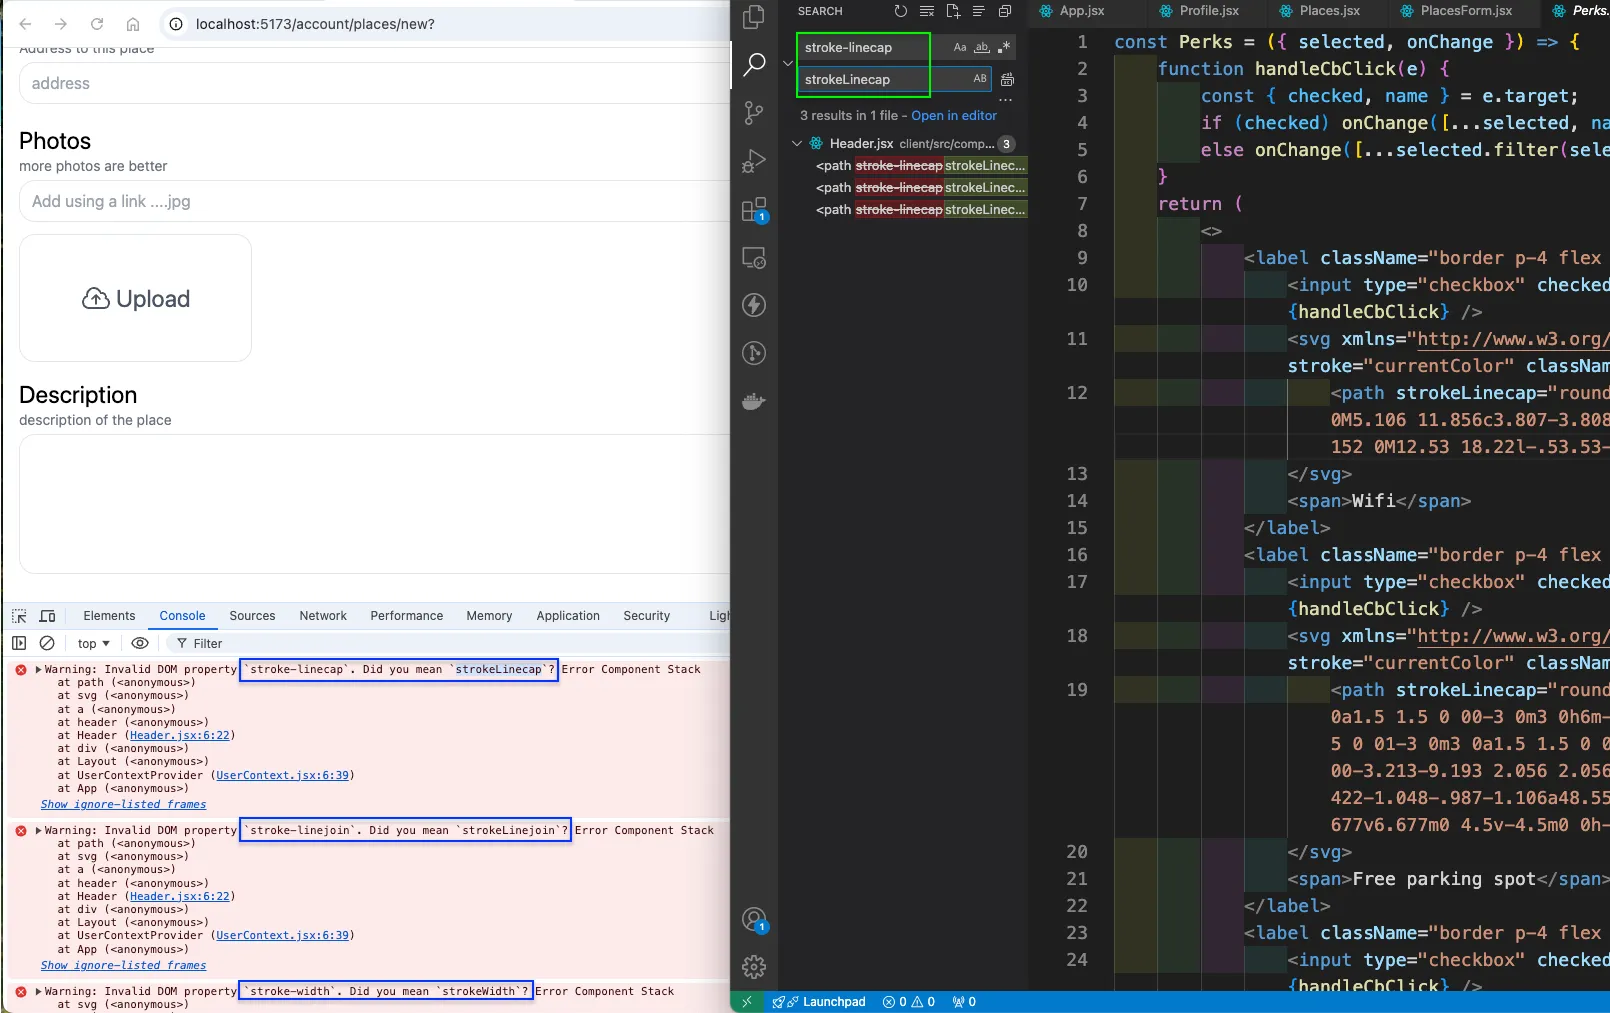Viewport: 1610px width, 1013px height.
Task: Click Open in editor link
Action: [x=954, y=116]
